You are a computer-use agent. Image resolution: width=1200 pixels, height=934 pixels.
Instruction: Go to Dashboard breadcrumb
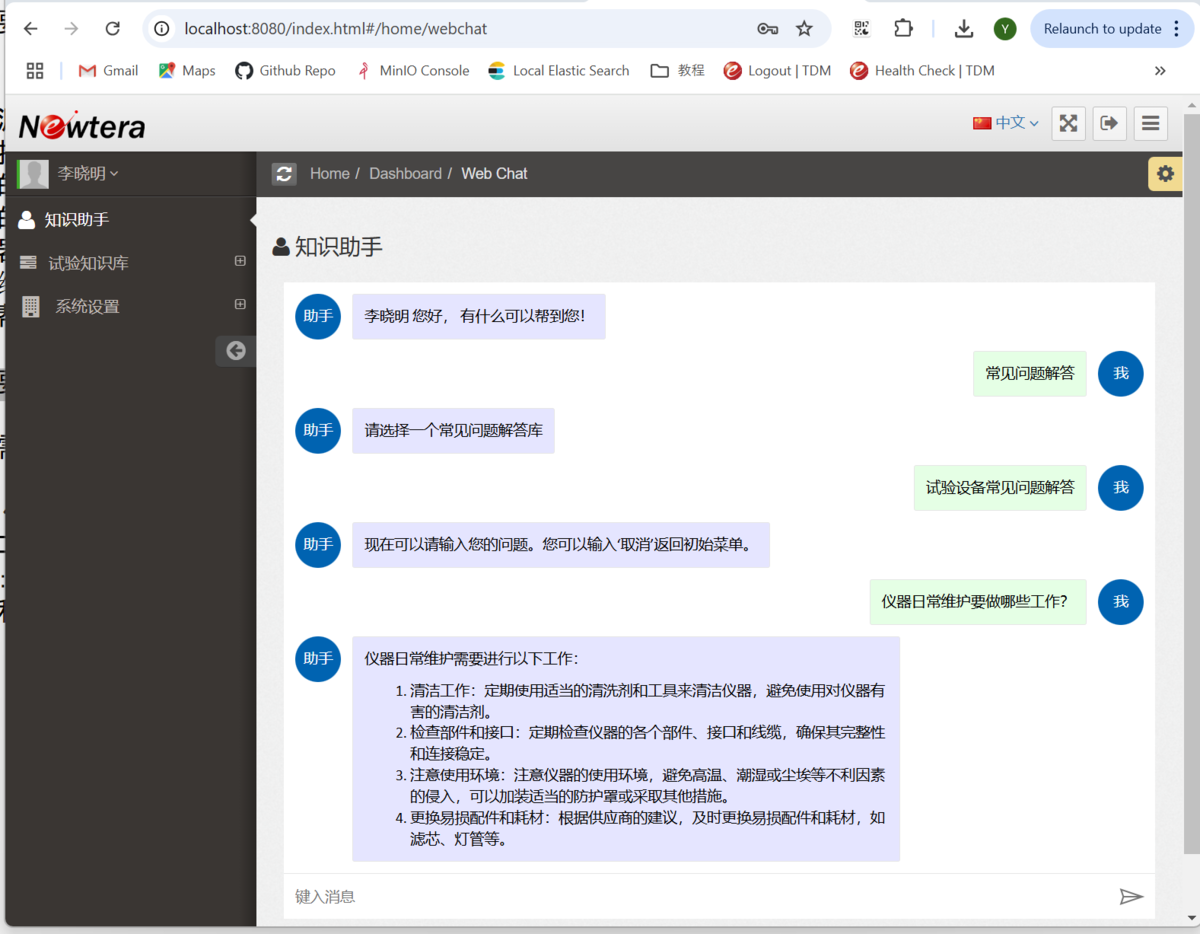[405, 174]
